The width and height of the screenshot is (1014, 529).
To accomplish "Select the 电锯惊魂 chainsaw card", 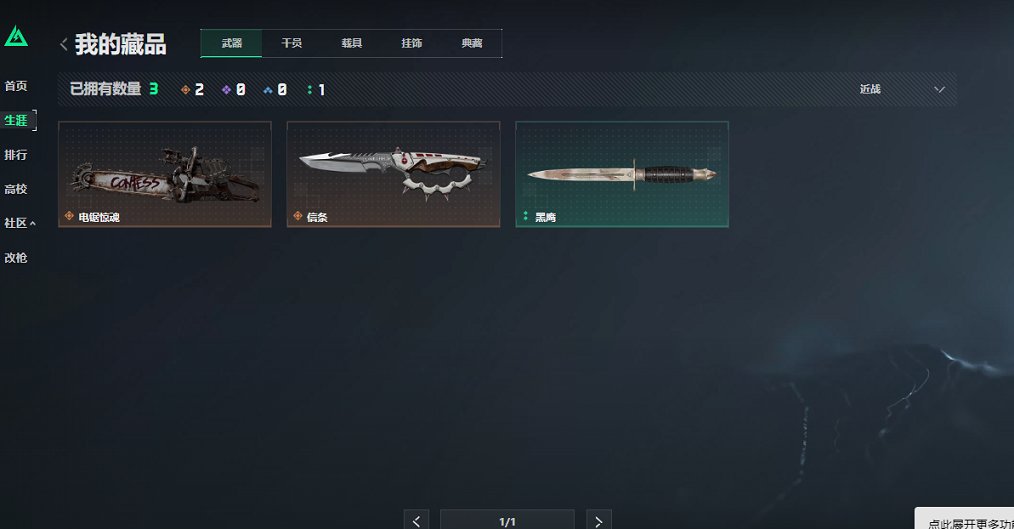I will coord(165,174).
